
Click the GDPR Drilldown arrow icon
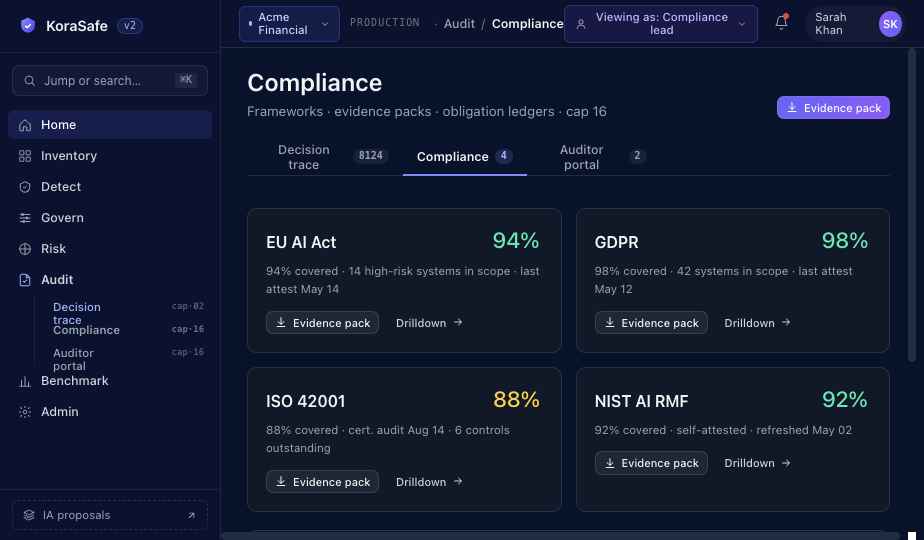(786, 322)
